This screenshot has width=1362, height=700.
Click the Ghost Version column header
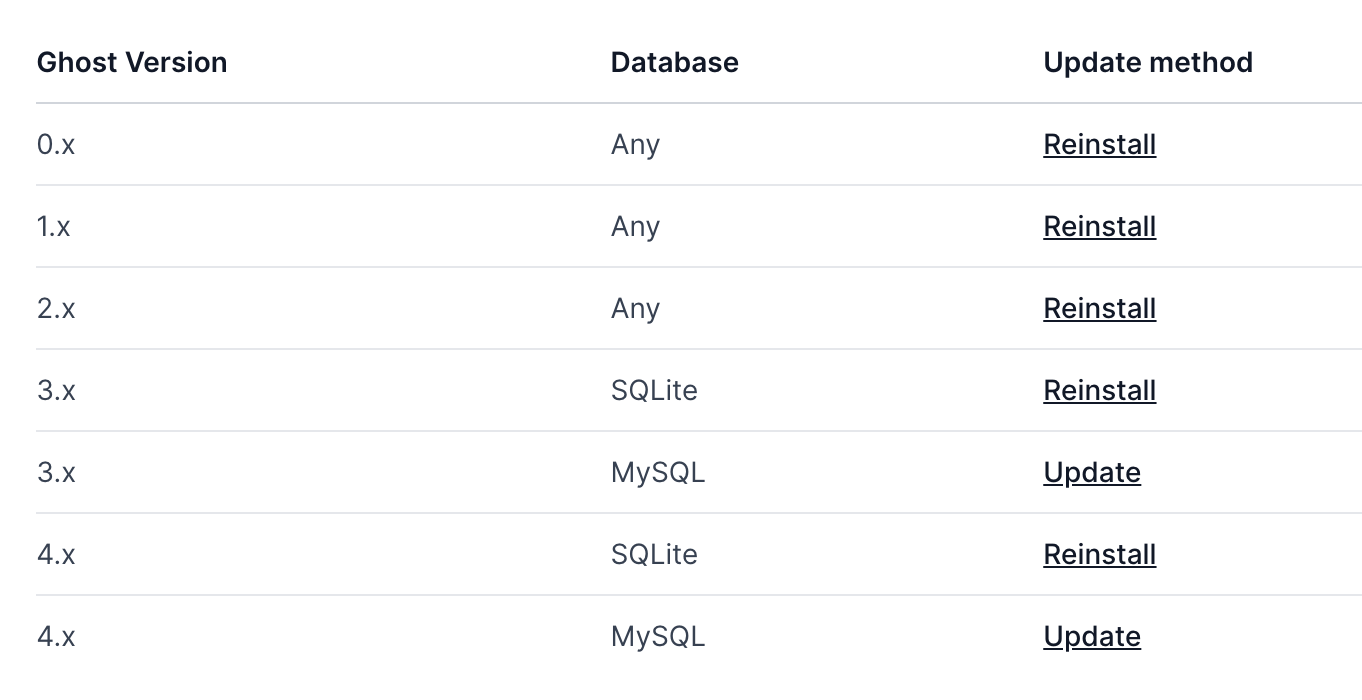click(x=132, y=62)
